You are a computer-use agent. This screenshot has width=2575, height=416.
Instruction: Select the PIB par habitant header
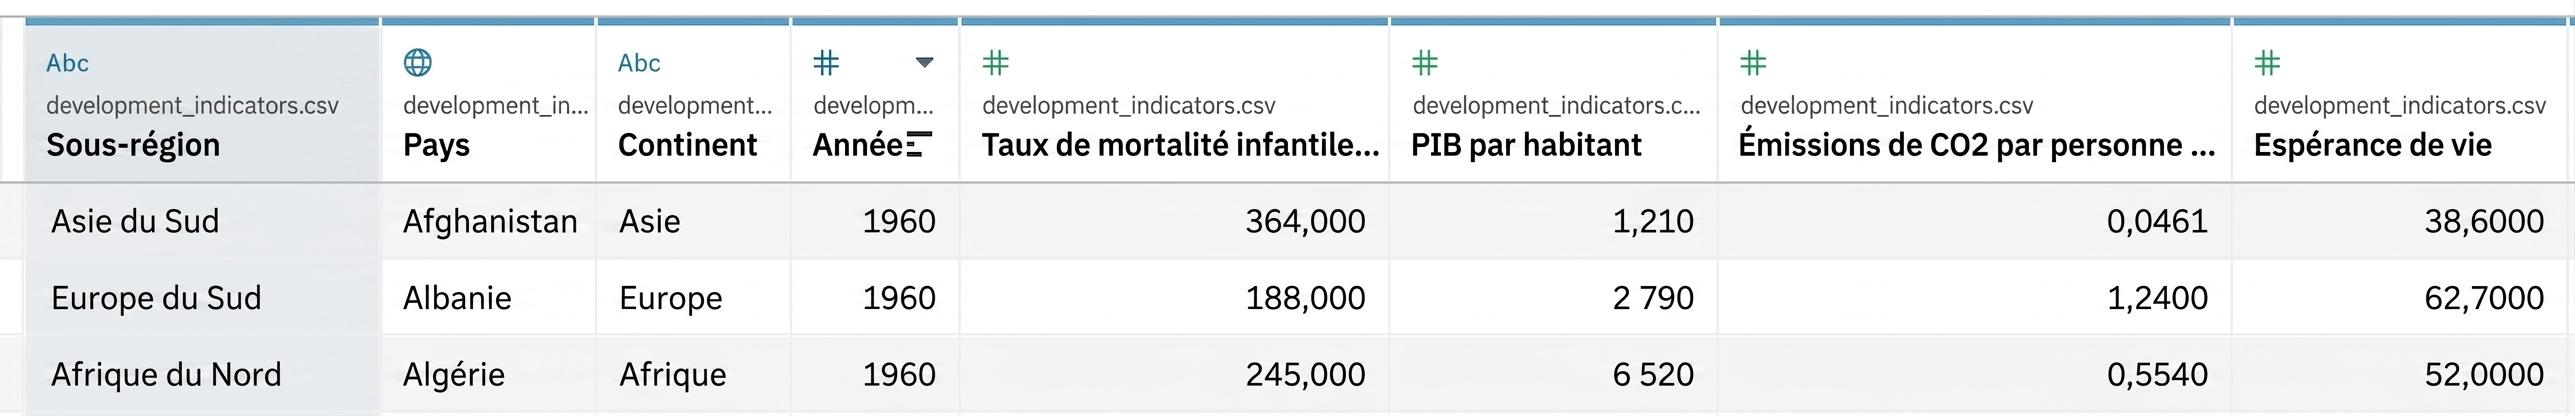click(x=1526, y=145)
